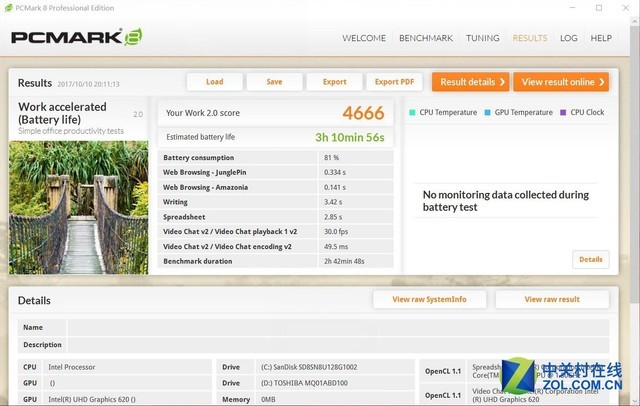Open the WELCOME tab
640x406 pixels.
[x=364, y=38]
